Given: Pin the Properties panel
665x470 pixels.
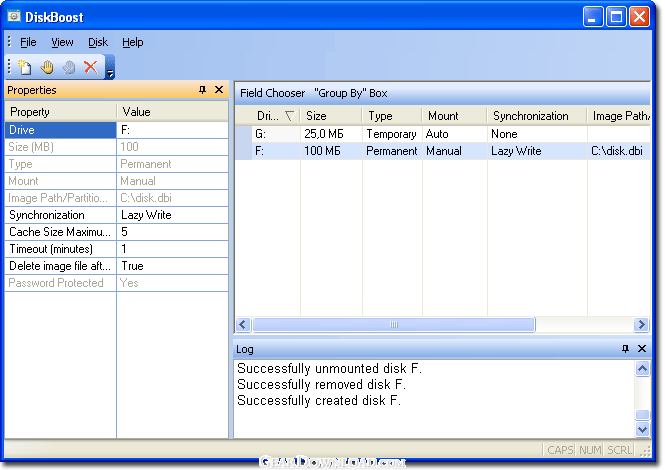Looking at the screenshot, I should point(202,90).
